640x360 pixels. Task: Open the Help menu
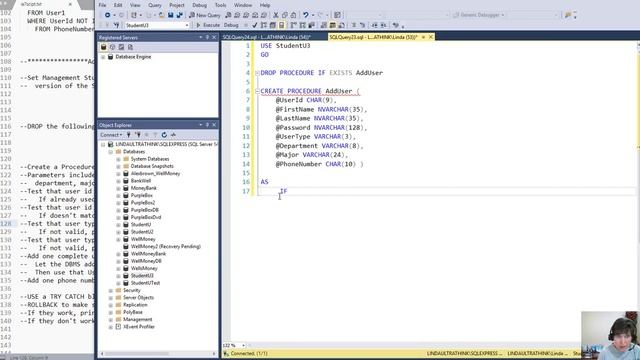265,5
